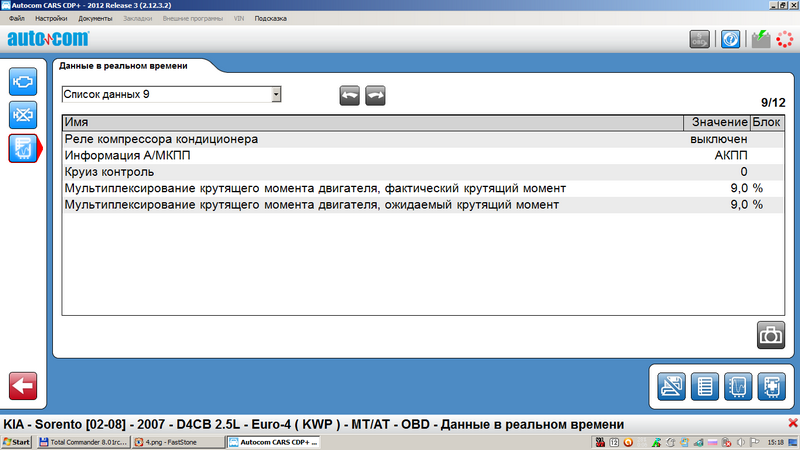
Task: Switch to 4.png FastStone taskbar button
Action: coord(178,442)
